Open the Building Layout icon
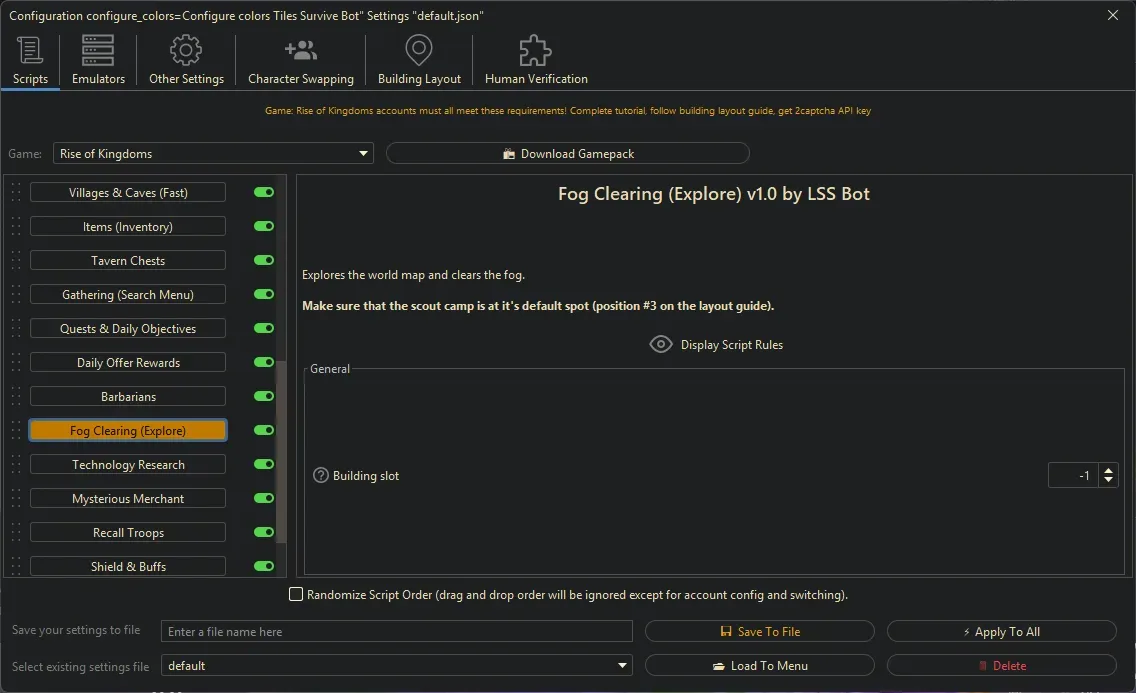The height and width of the screenshot is (693, 1136). click(418, 50)
